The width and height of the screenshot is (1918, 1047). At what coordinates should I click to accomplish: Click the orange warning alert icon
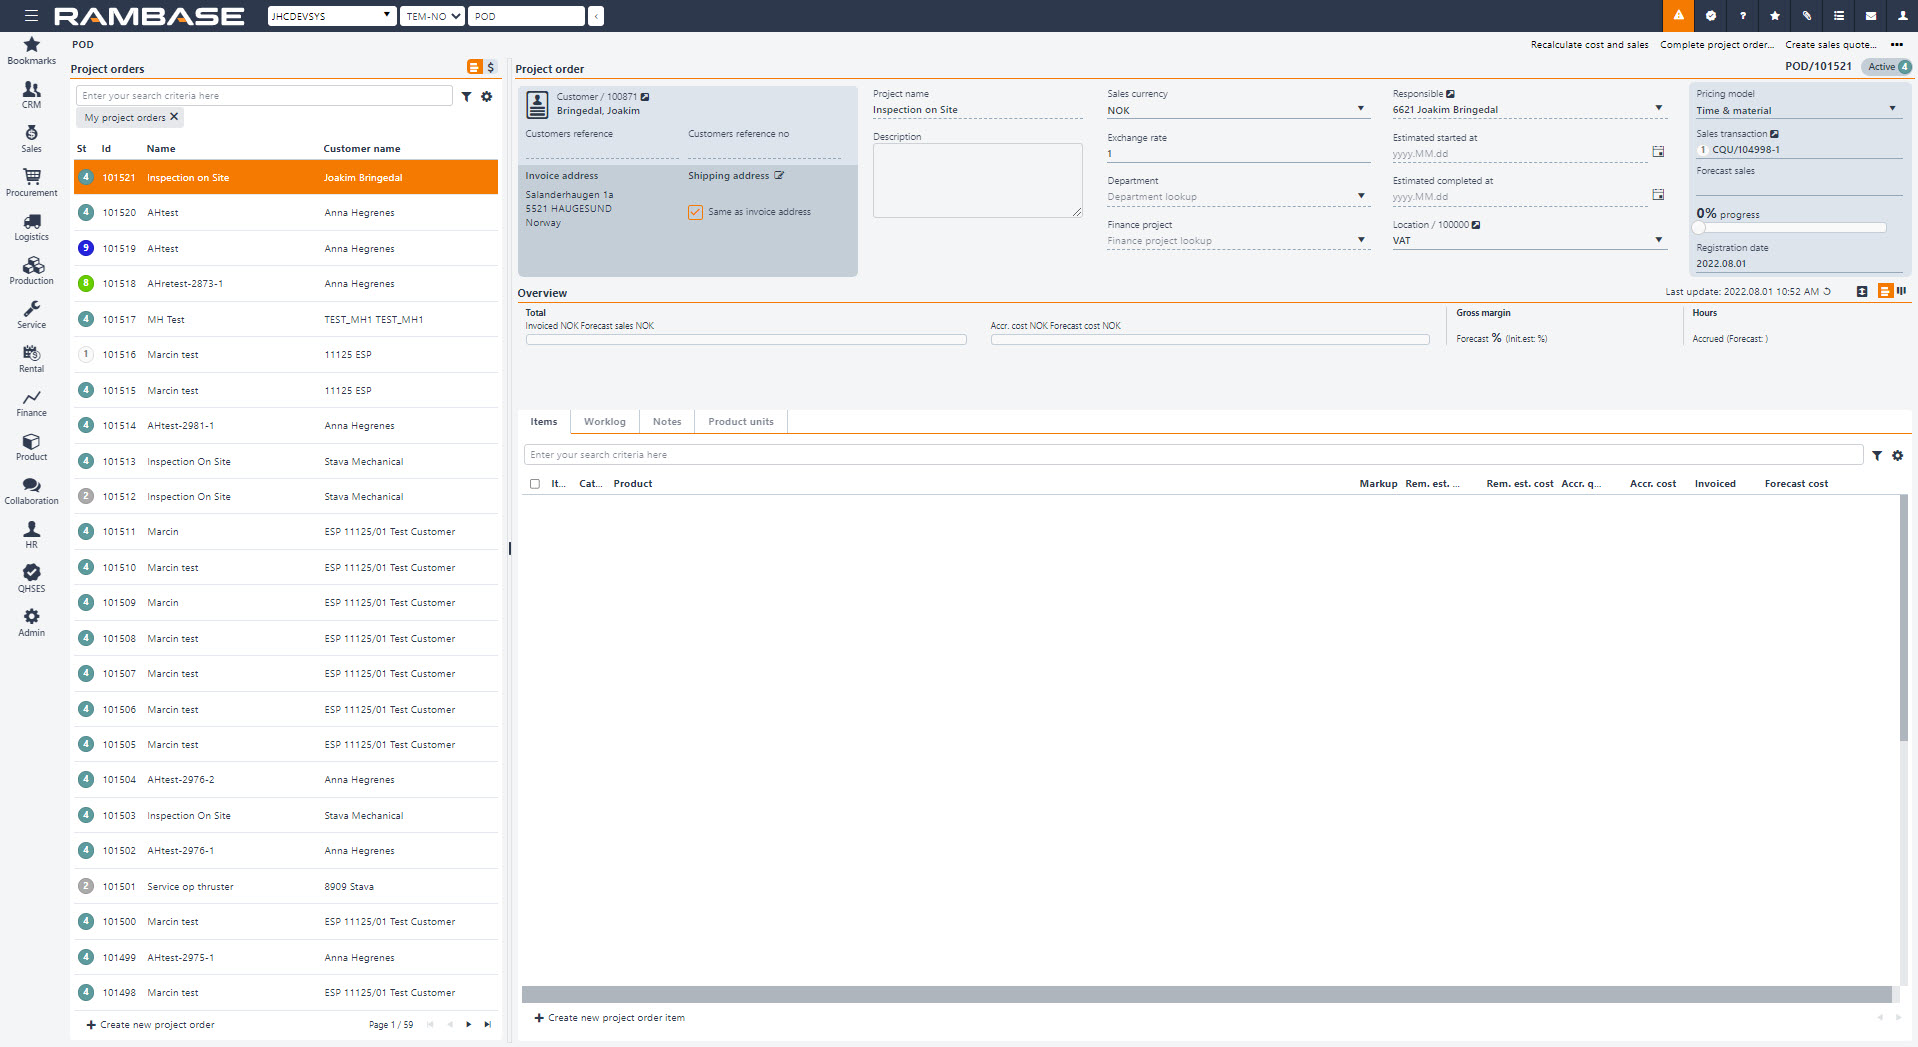1679,16
